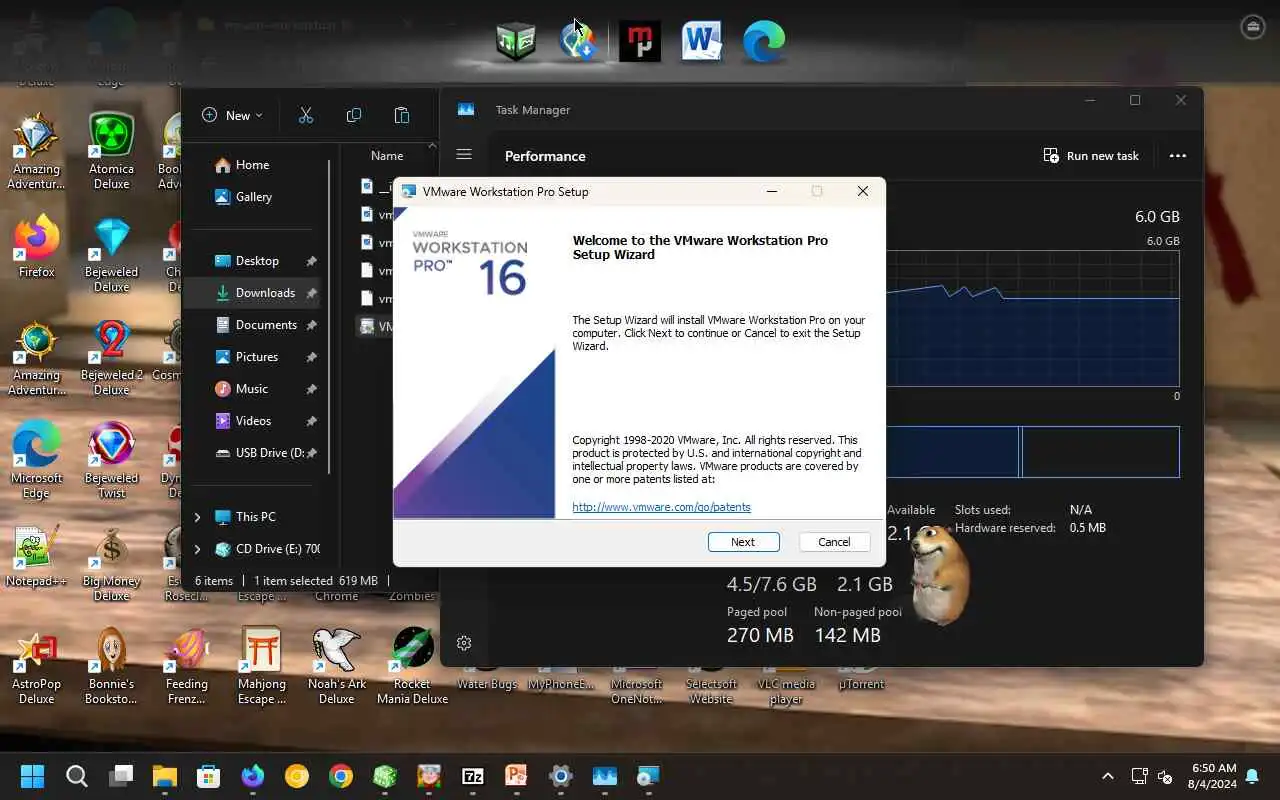The image size is (1280, 800).
Task: Click the Task Manager taskbar icon
Action: [604, 776]
